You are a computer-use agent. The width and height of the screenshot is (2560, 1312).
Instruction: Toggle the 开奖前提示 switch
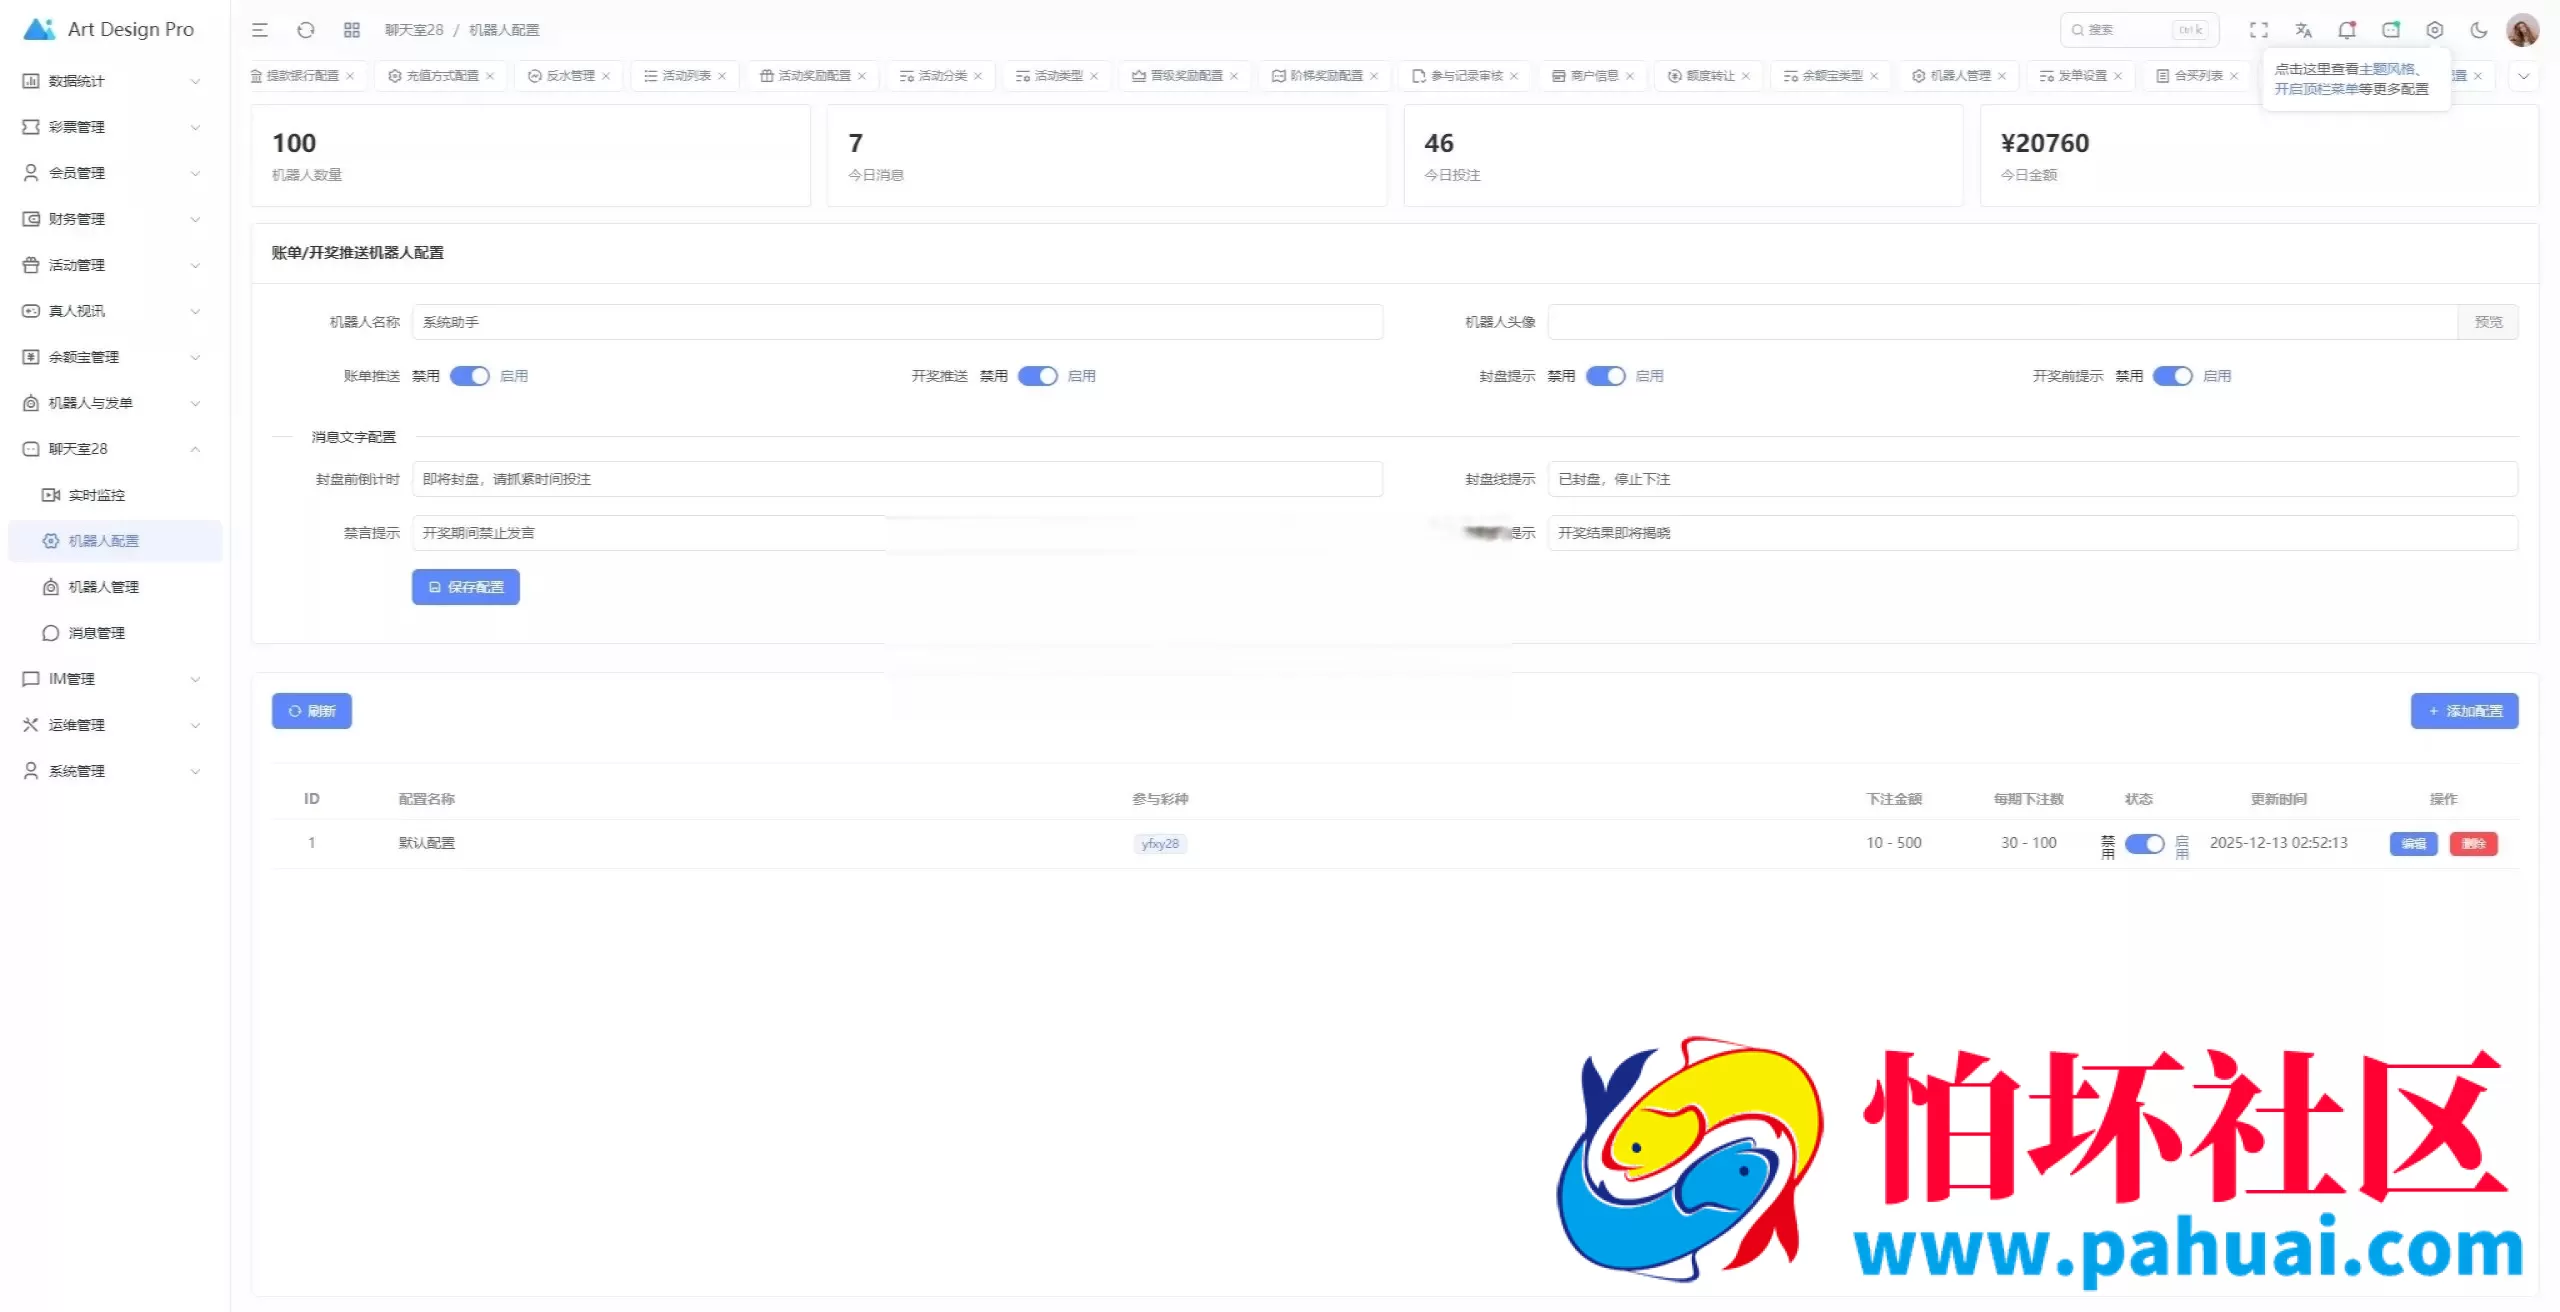(2173, 376)
